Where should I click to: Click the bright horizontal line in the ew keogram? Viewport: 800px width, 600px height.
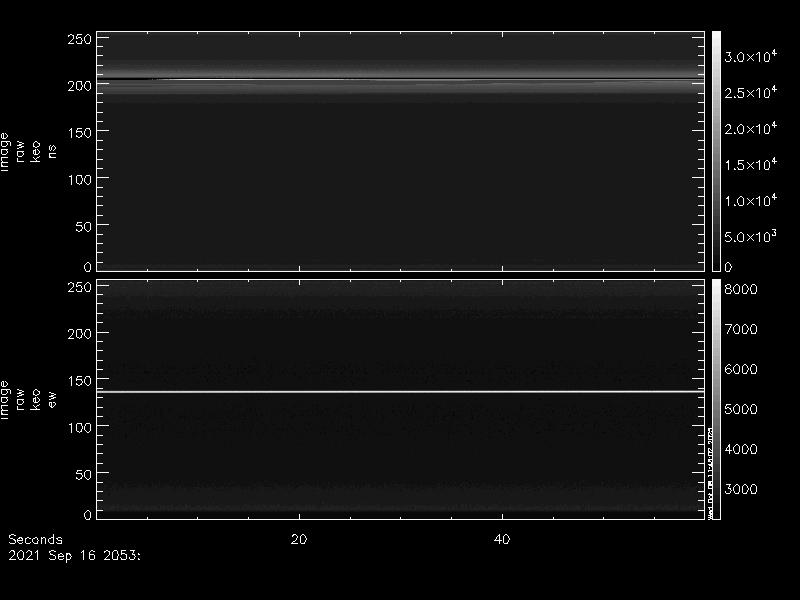[400, 391]
